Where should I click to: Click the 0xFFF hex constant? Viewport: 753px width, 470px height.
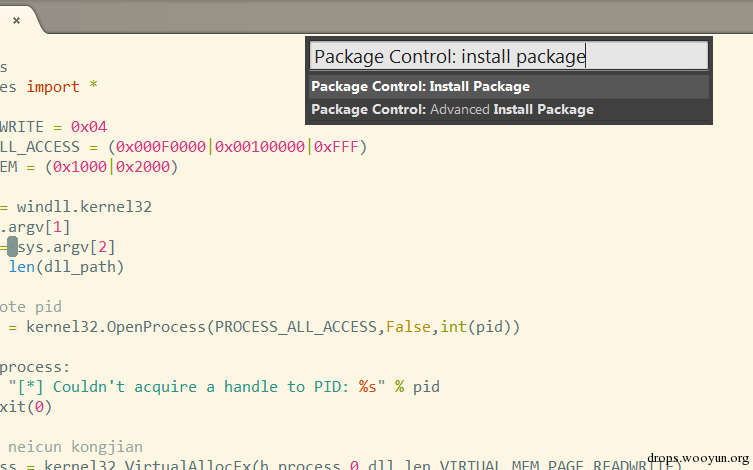click(336, 147)
